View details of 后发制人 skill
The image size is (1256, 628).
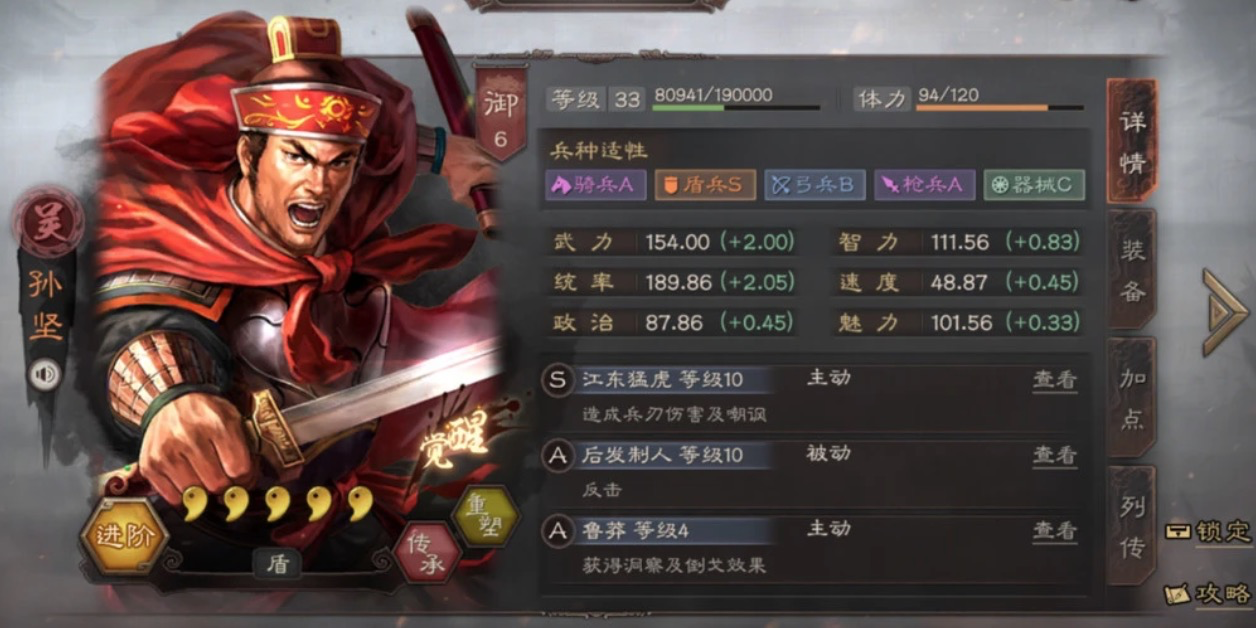click(1055, 455)
